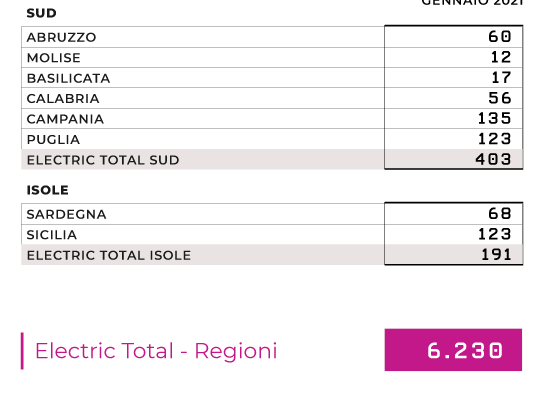Select the BASILICATA row label
Screen dimensions: 545x400
pos(68,78)
